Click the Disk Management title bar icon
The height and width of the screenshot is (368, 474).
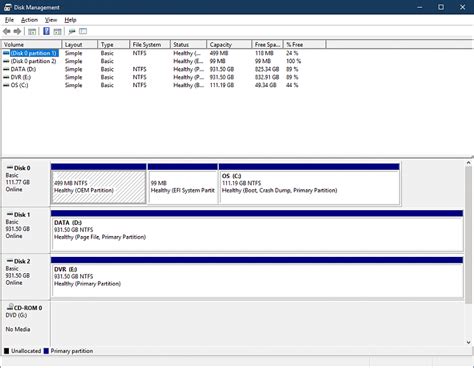coord(7,7)
